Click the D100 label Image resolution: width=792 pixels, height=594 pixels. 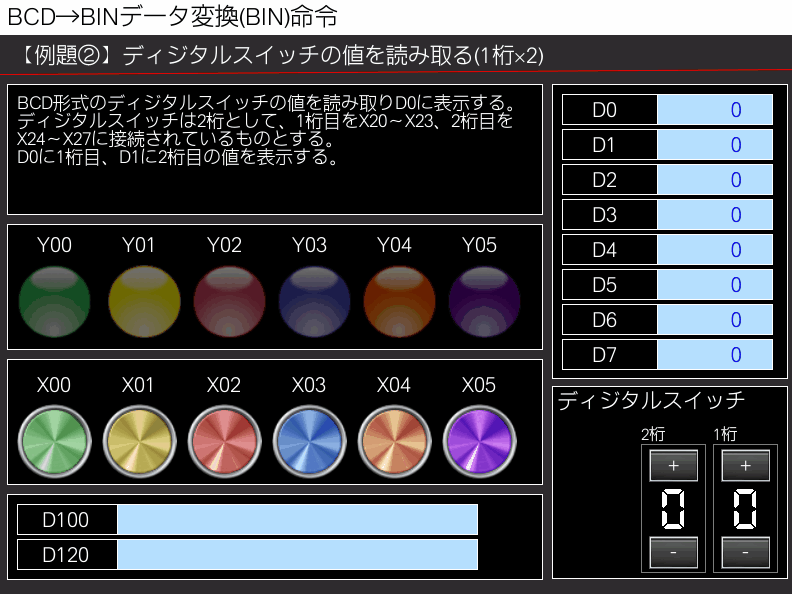pyautogui.click(x=66, y=520)
